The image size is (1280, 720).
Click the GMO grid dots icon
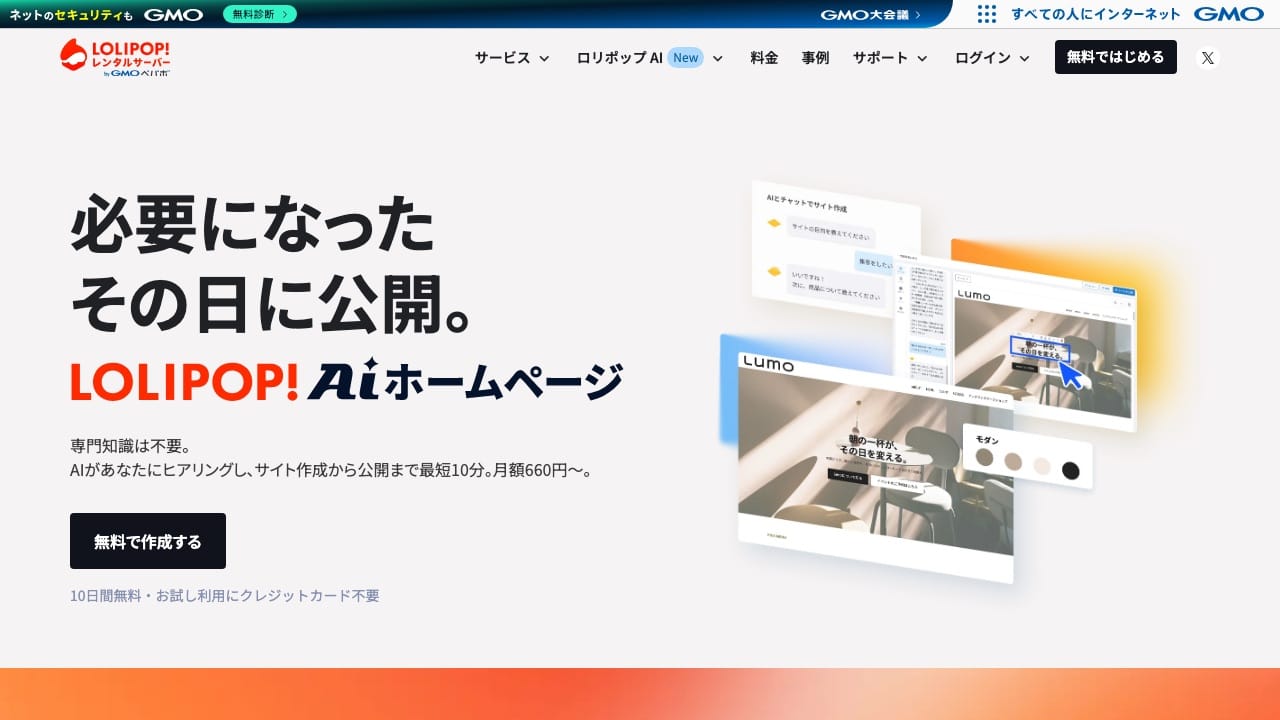tap(987, 14)
